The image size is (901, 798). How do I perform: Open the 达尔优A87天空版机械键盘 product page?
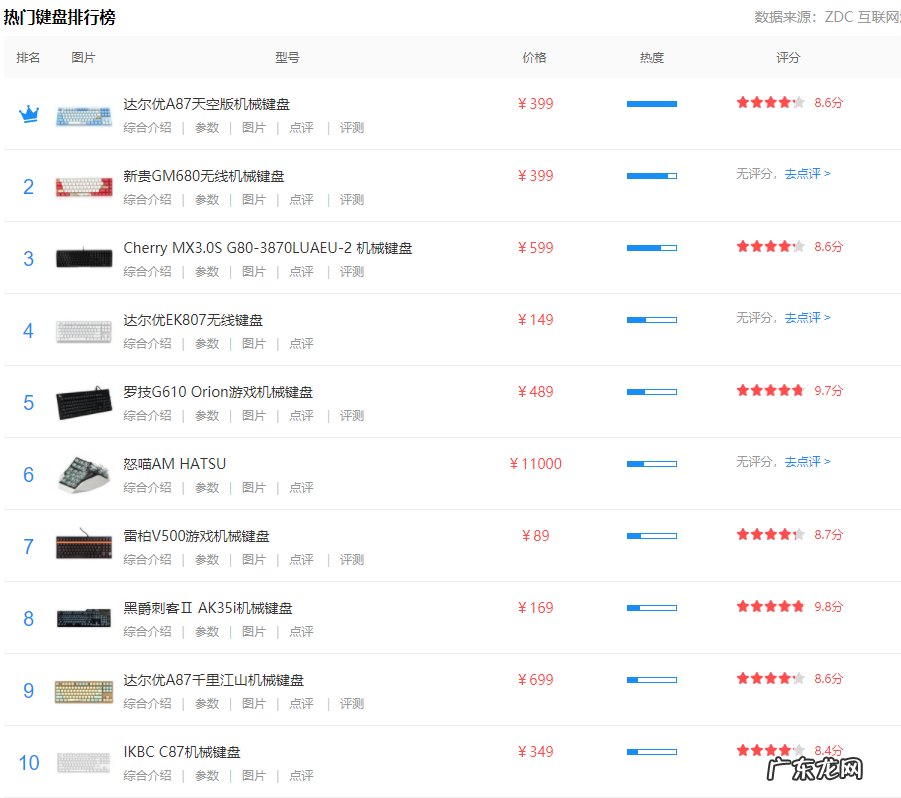click(208, 103)
